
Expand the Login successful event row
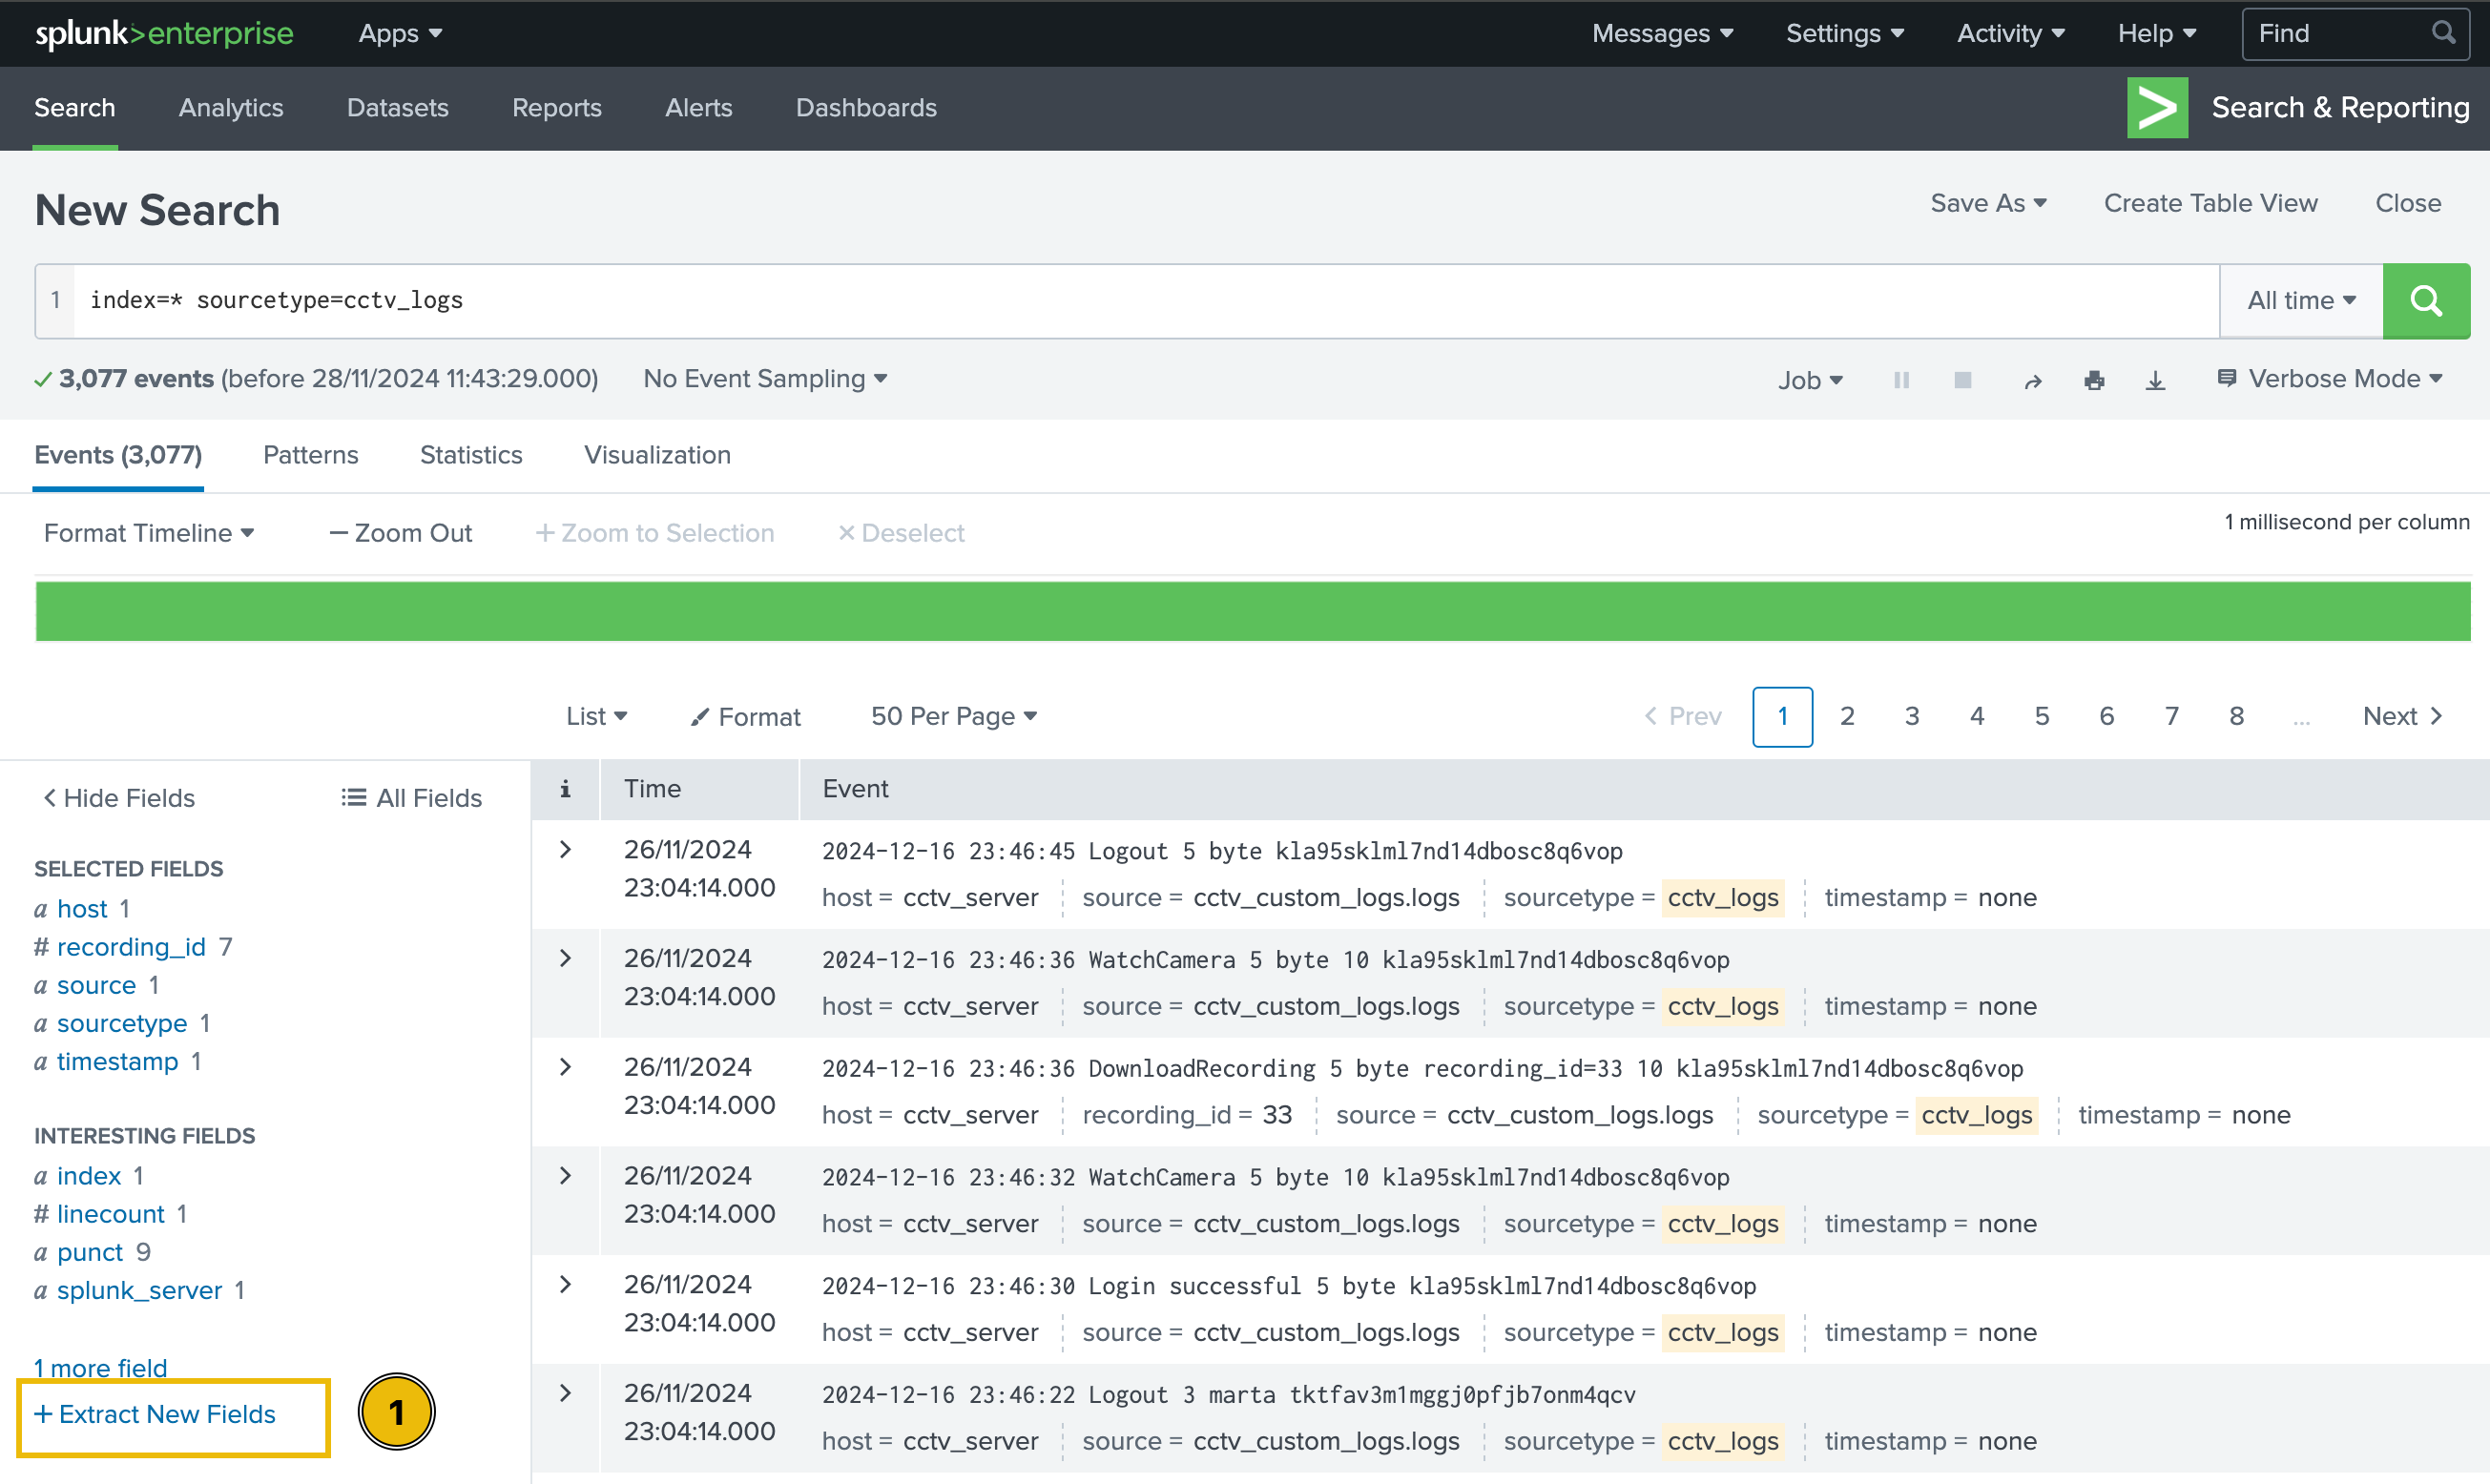tap(565, 1284)
